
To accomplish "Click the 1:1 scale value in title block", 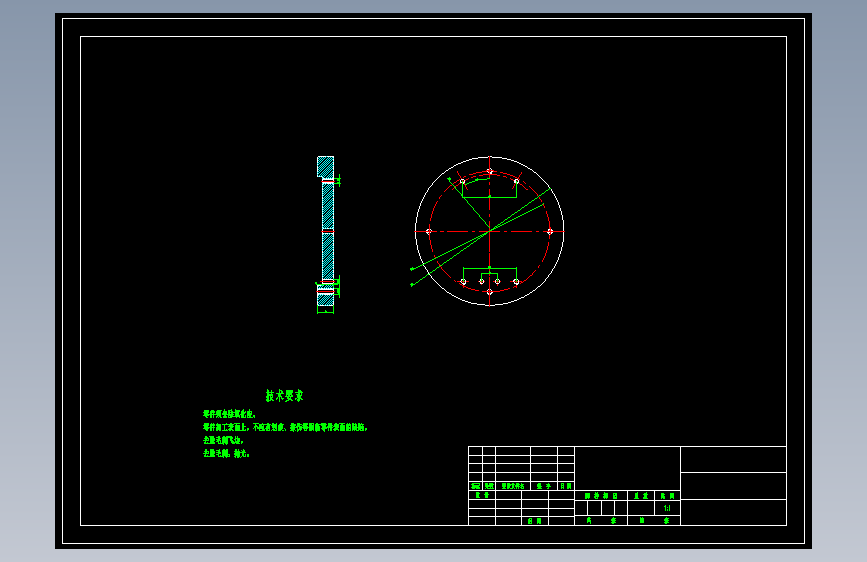I will point(667,508).
